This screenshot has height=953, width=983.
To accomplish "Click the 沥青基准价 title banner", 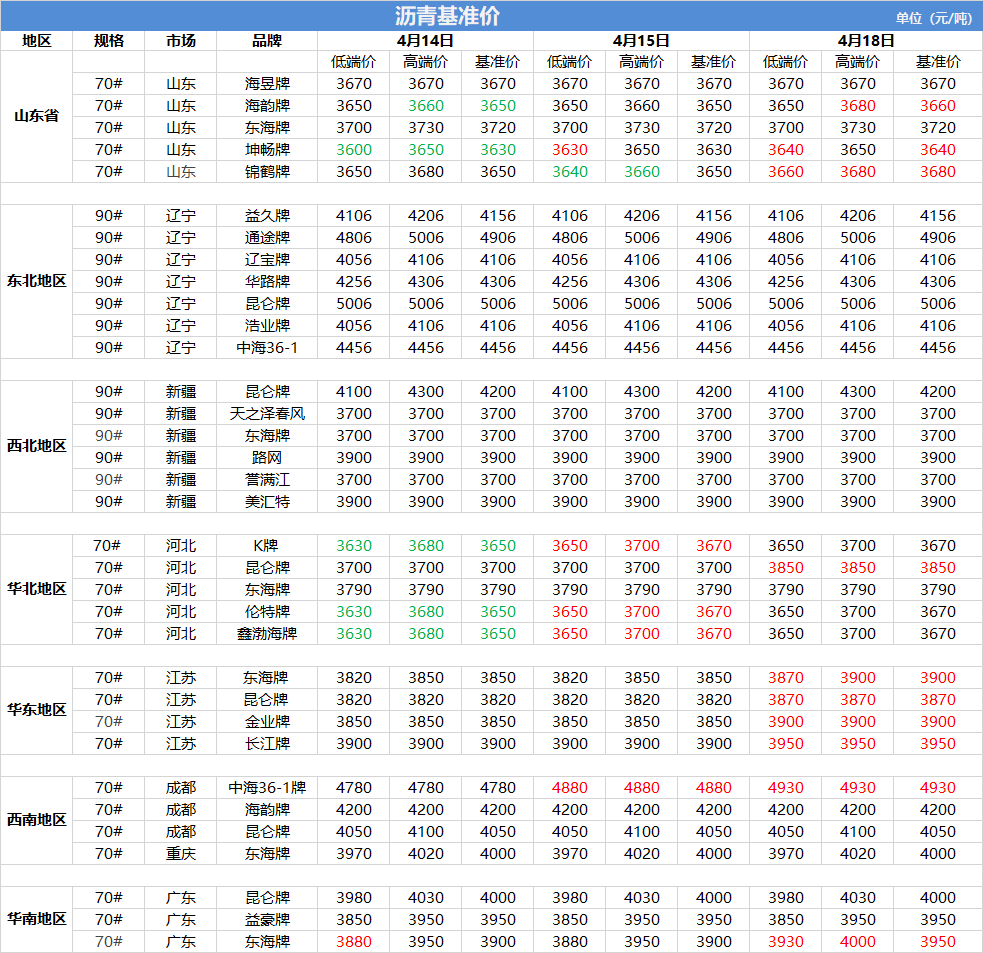I will [x=447, y=16].
